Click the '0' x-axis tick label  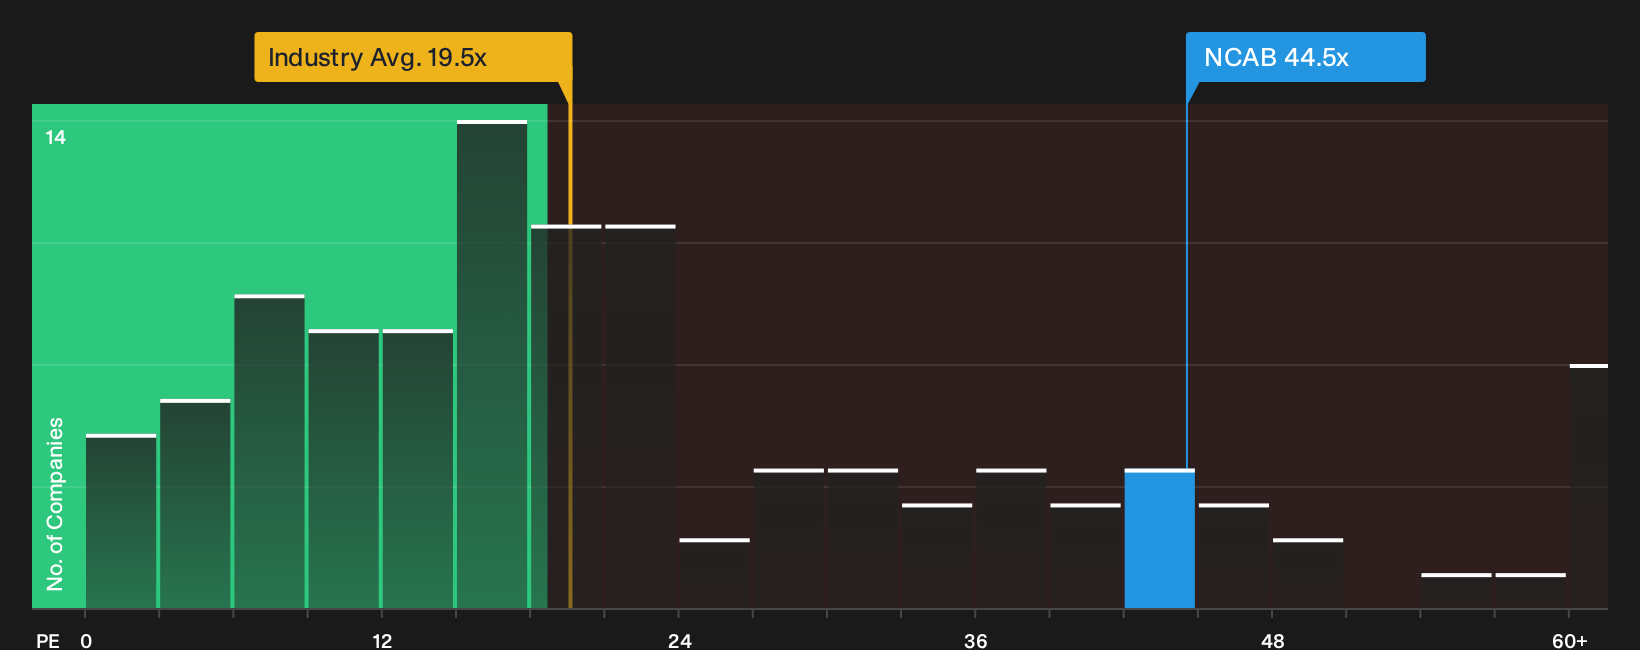point(86,640)
